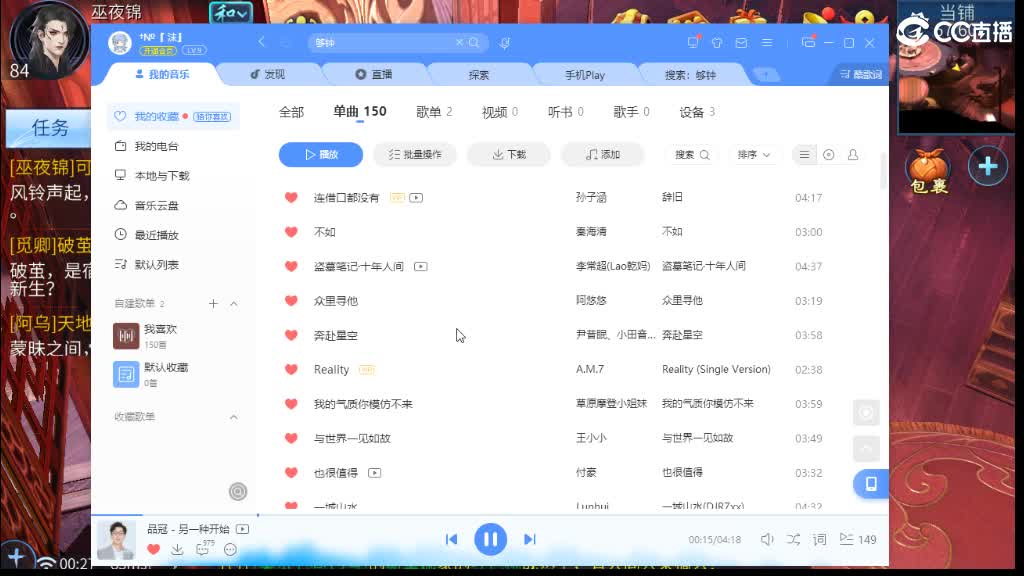The image size is (1024, 576).
Task: Open 批量操作 batch operations
Action: click(415, 155)
